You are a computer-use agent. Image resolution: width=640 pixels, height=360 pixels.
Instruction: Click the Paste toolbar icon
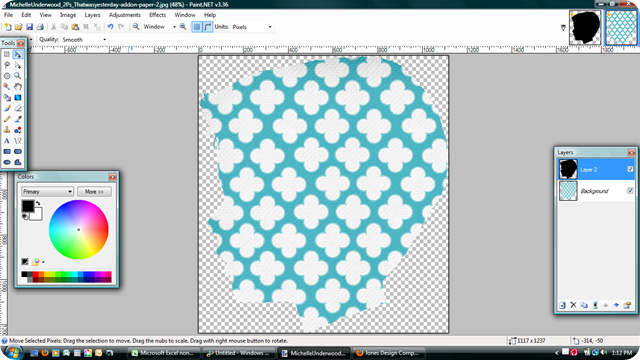(75, 27)
